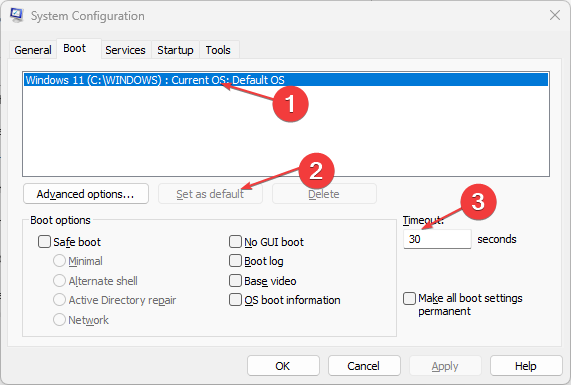The image size is (571, 385).
Task: Confirm changes with the OK button
Action: coord(283,366)
